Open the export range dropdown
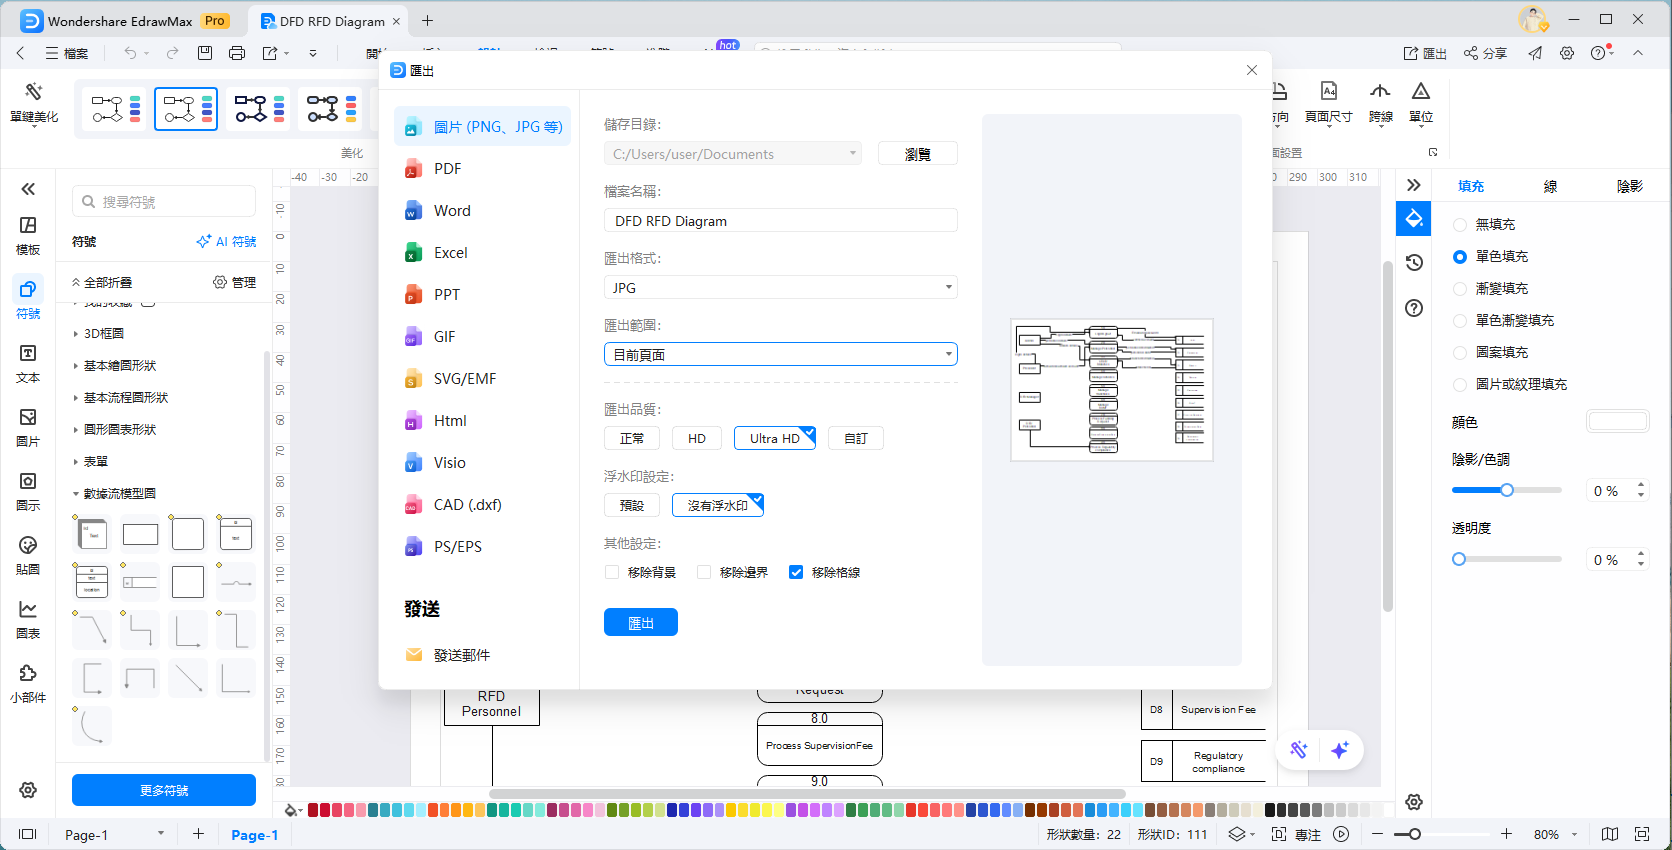 pyautogui.click(x=781, y=355)
